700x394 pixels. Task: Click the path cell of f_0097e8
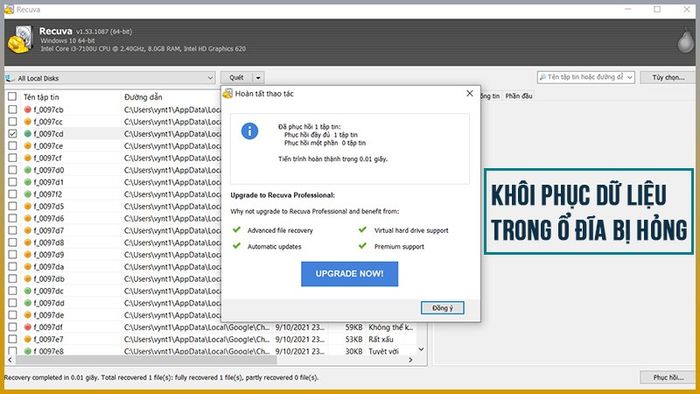click(x=197, y=351)
